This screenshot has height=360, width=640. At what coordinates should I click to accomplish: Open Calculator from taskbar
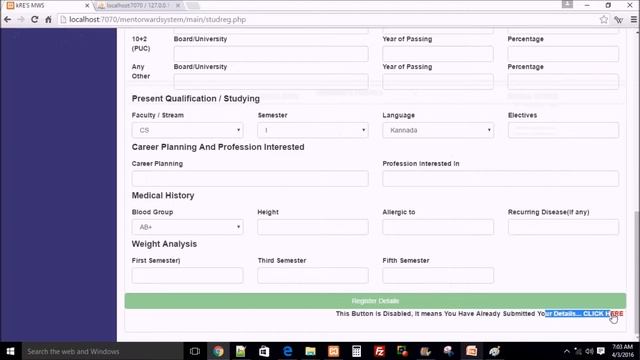(356, 351)
